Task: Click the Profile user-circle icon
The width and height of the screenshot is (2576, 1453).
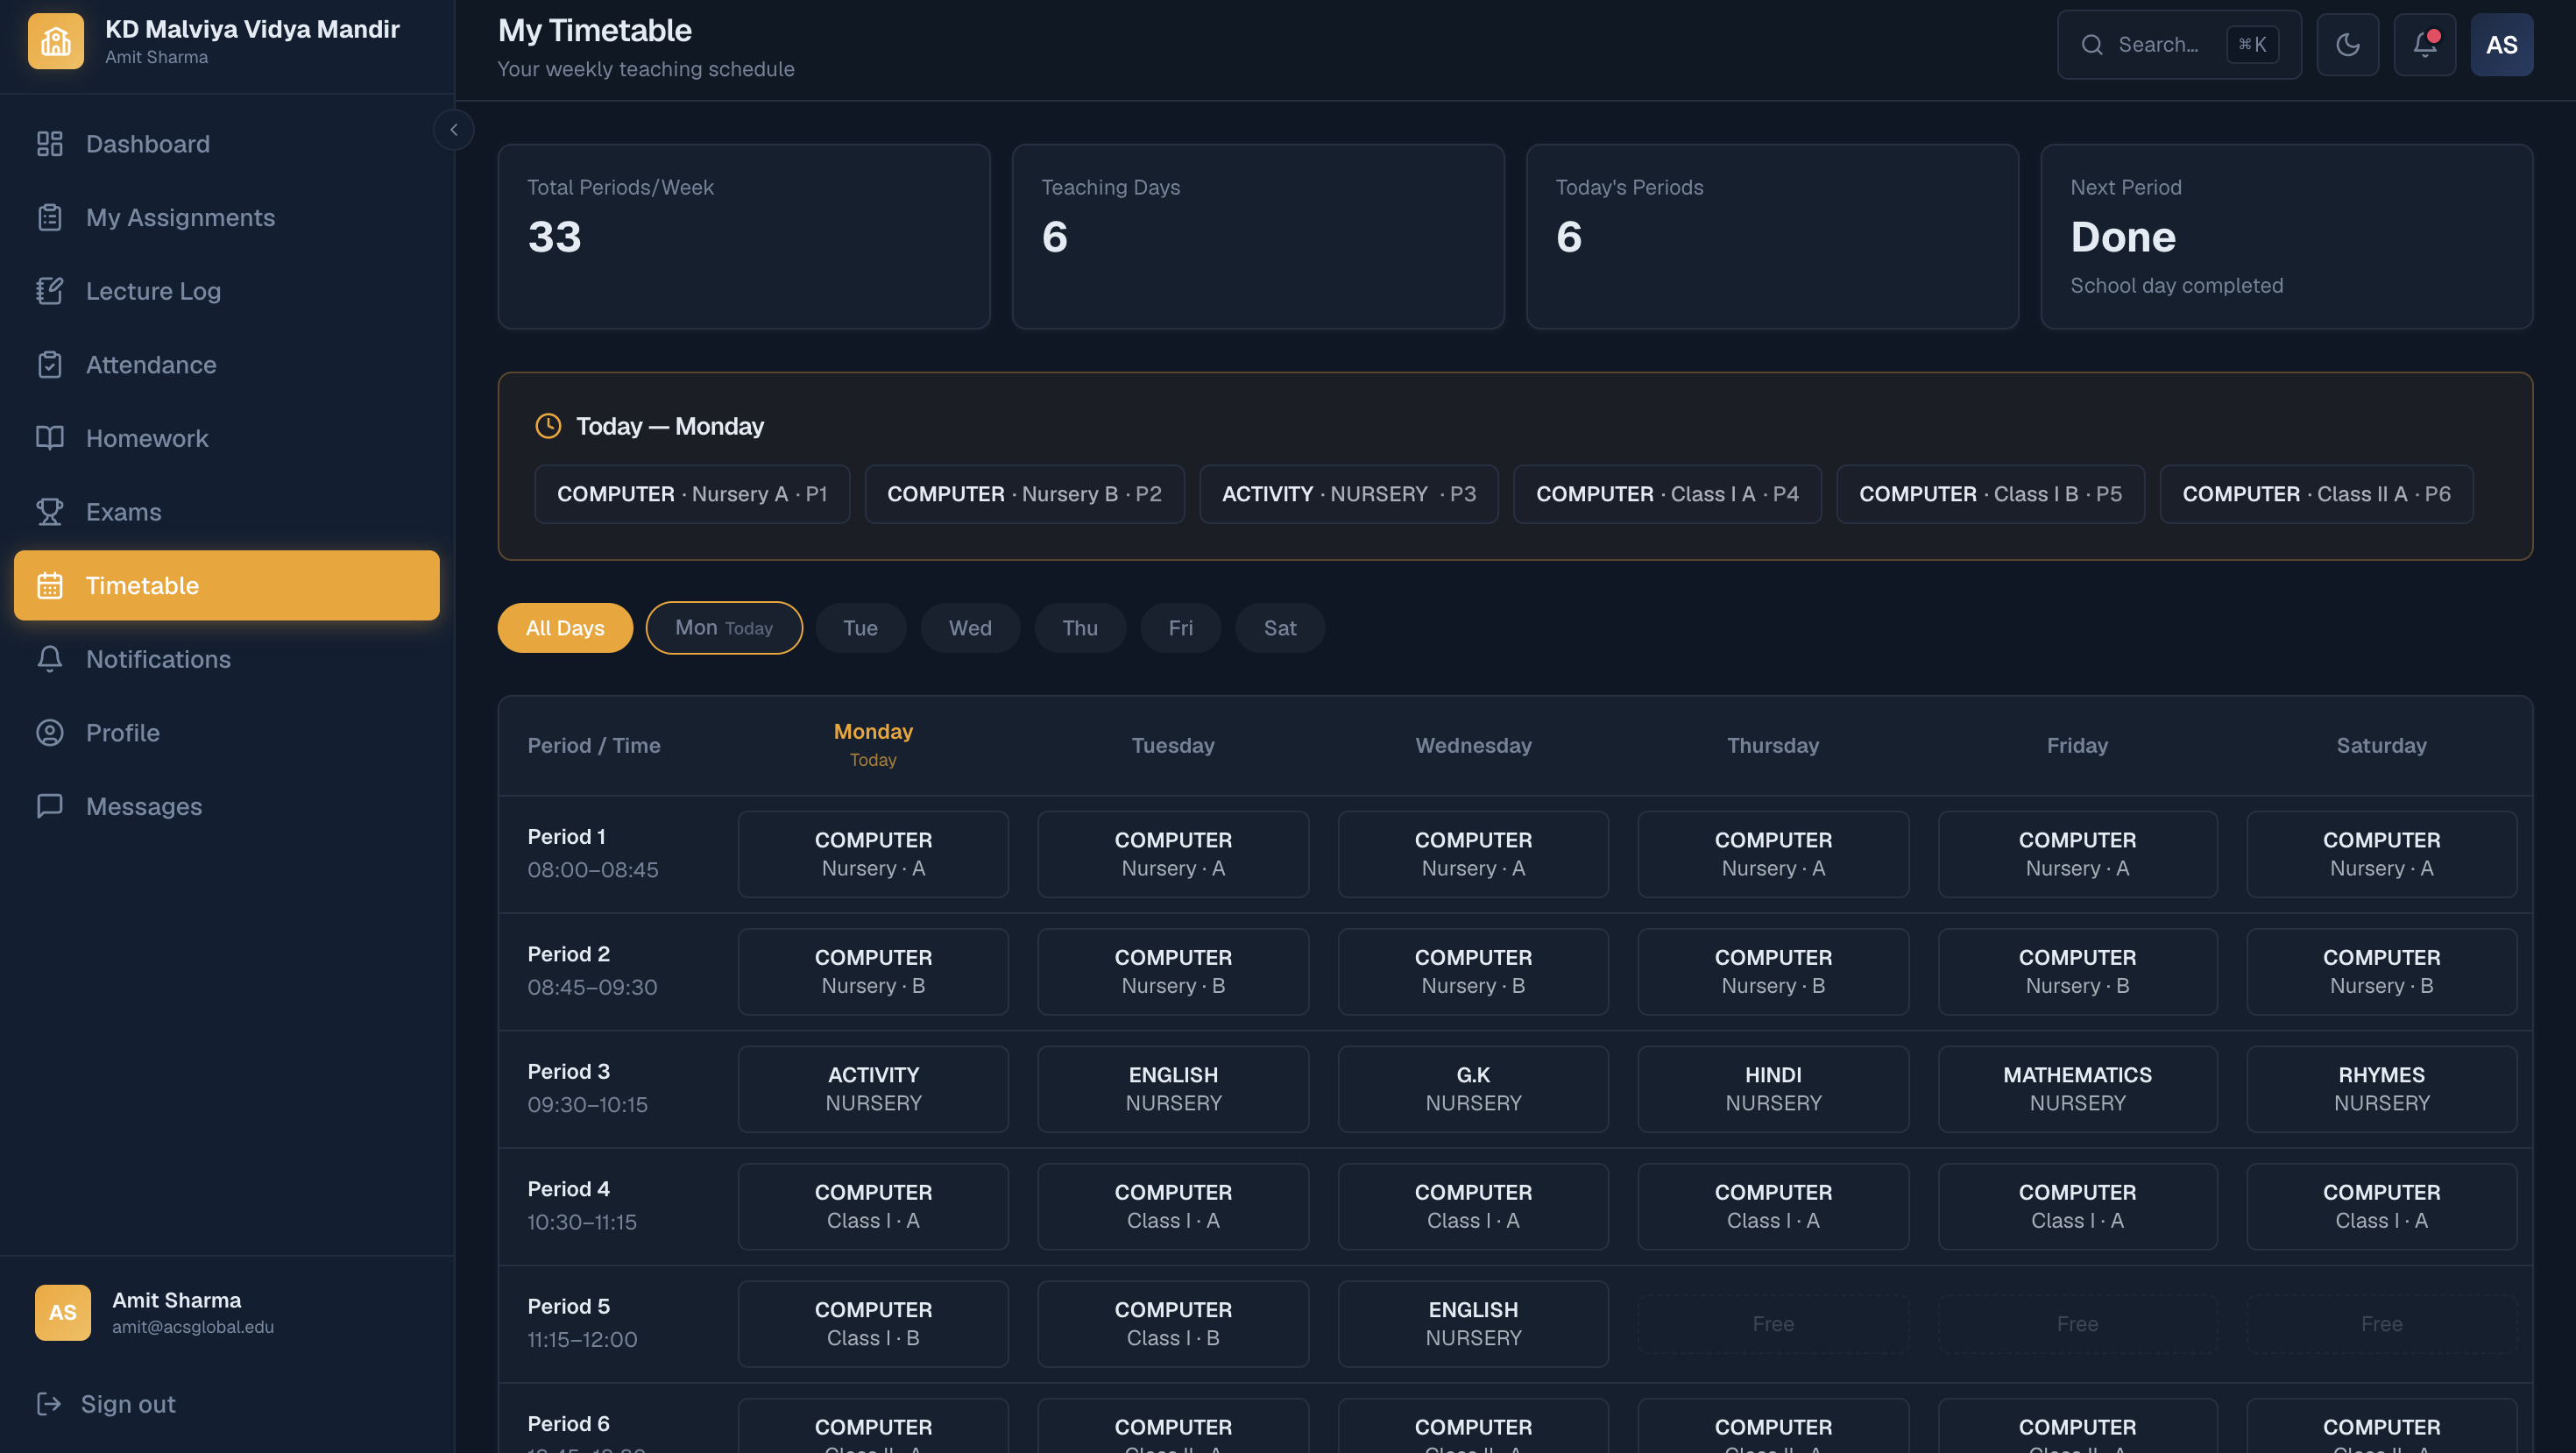Action: coord(50,733)
